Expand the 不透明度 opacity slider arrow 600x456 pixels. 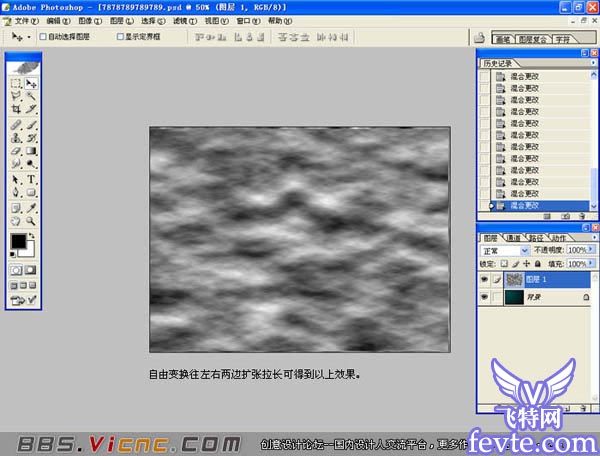tap(588, 250)
